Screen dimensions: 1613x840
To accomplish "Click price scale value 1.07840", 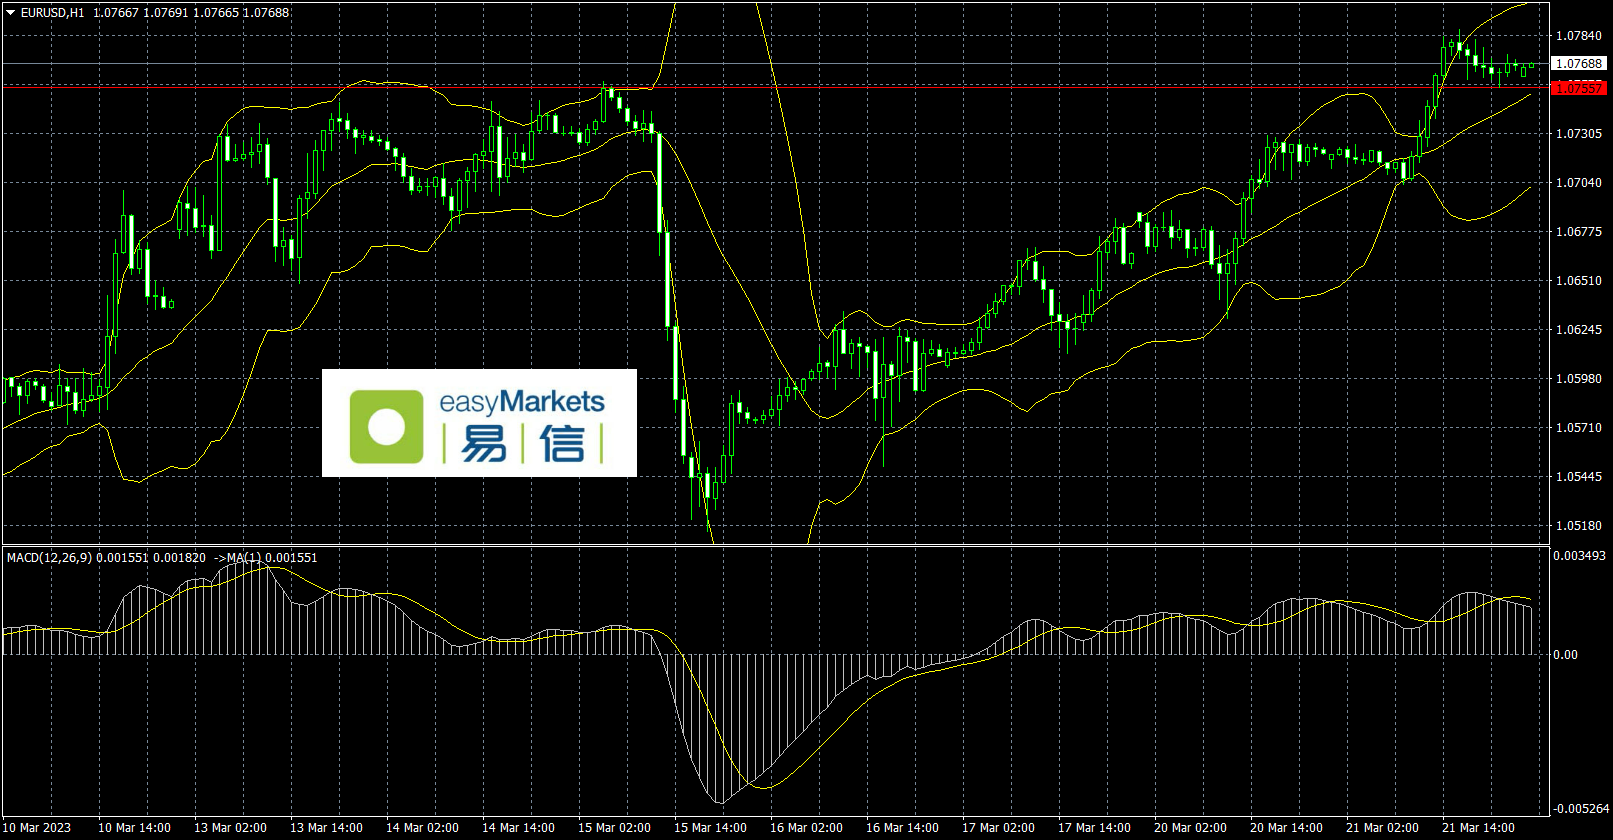I will click(1579, 36).
